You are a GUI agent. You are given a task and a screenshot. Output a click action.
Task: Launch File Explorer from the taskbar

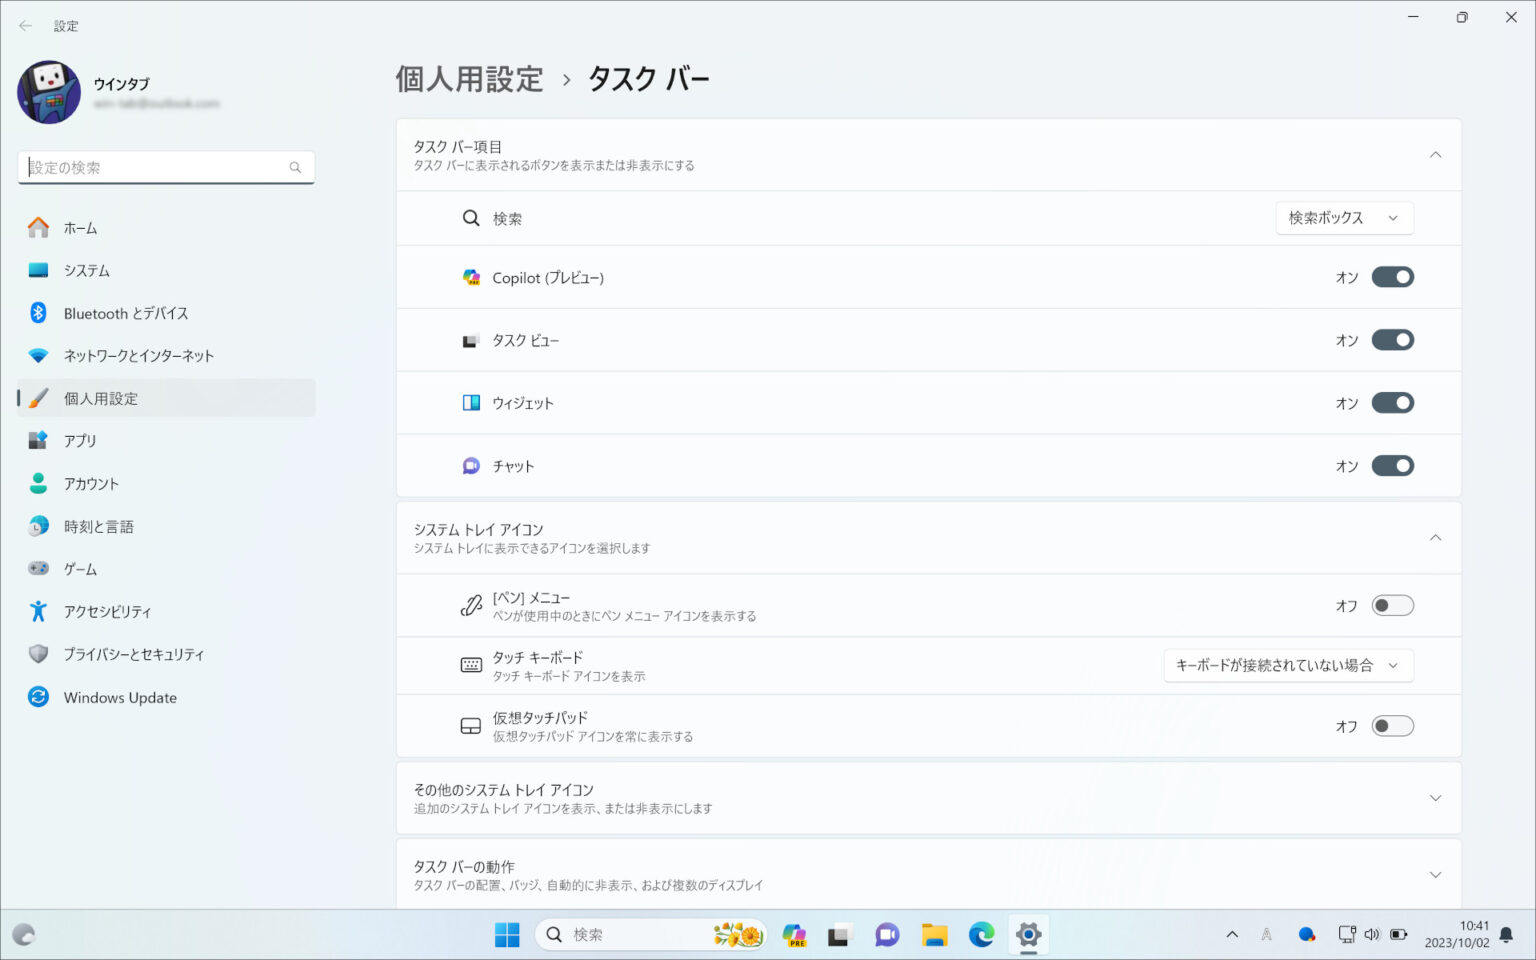tap(934, 935)
